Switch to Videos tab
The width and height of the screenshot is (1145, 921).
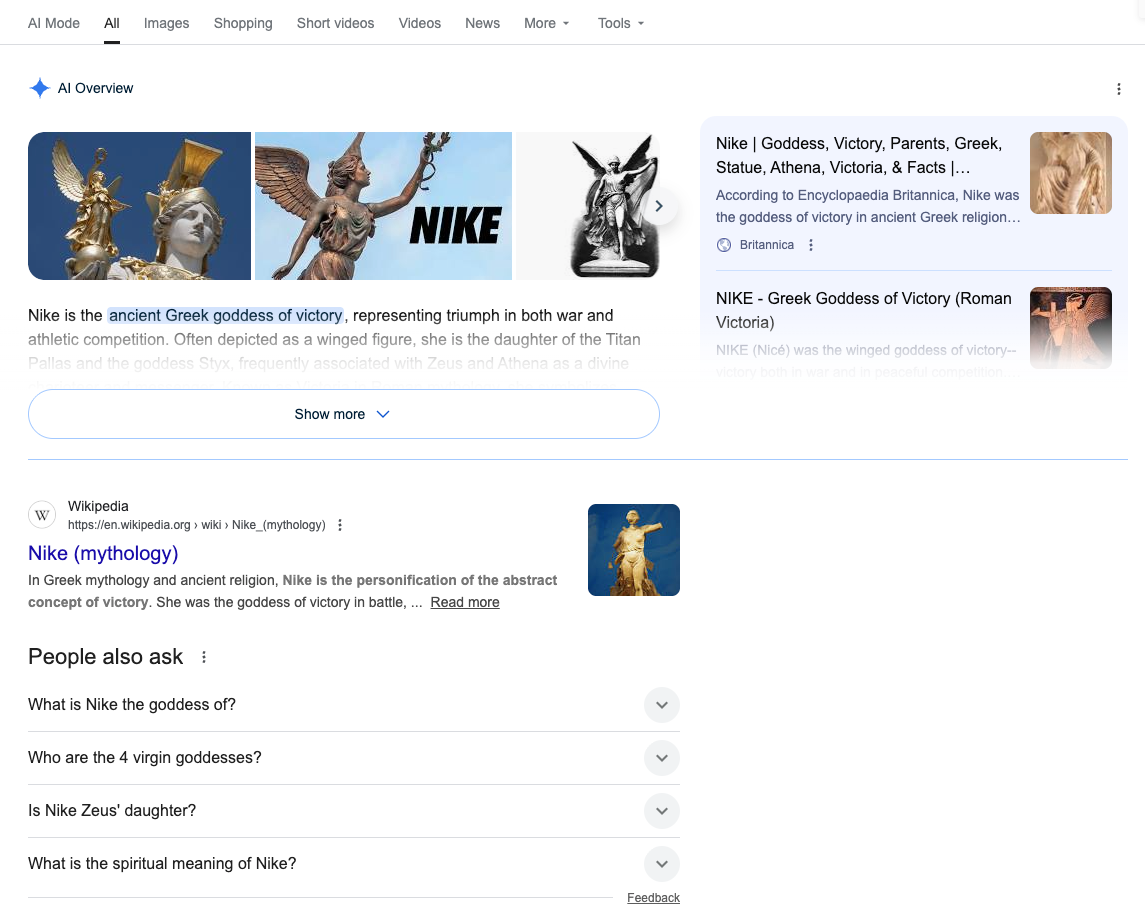click(x=420, y=23)
